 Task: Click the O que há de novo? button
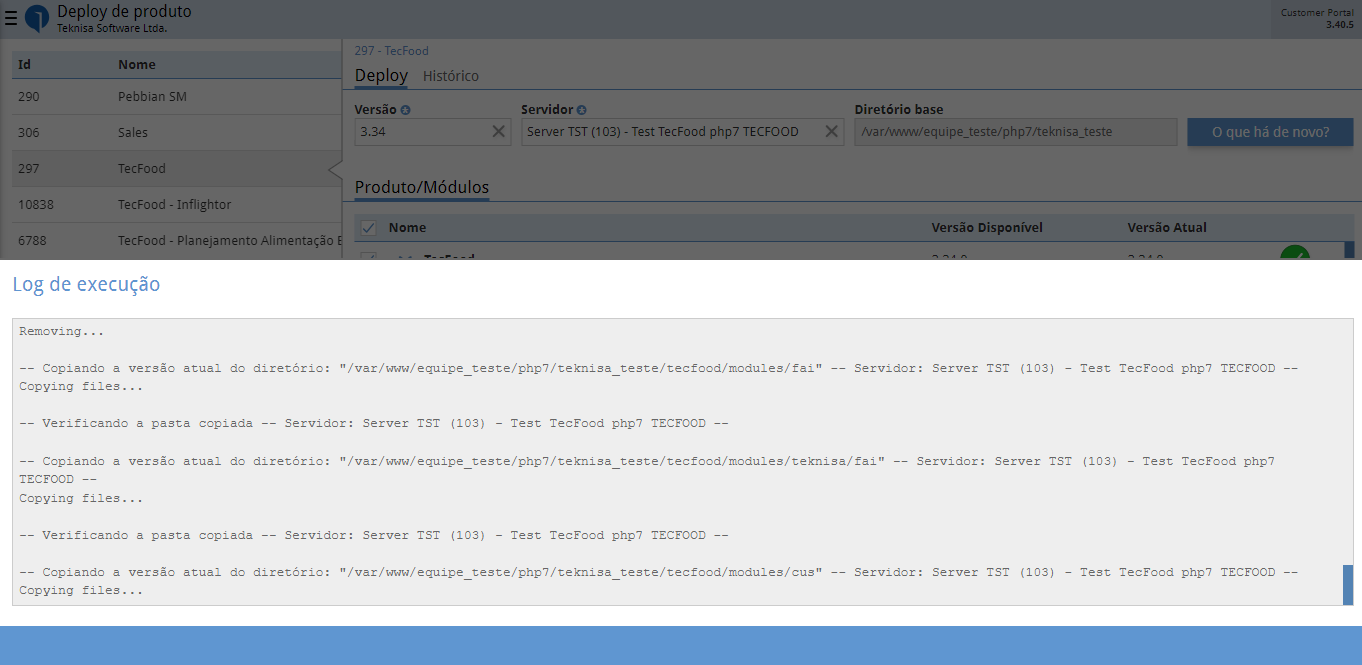tap(1270, 132)
